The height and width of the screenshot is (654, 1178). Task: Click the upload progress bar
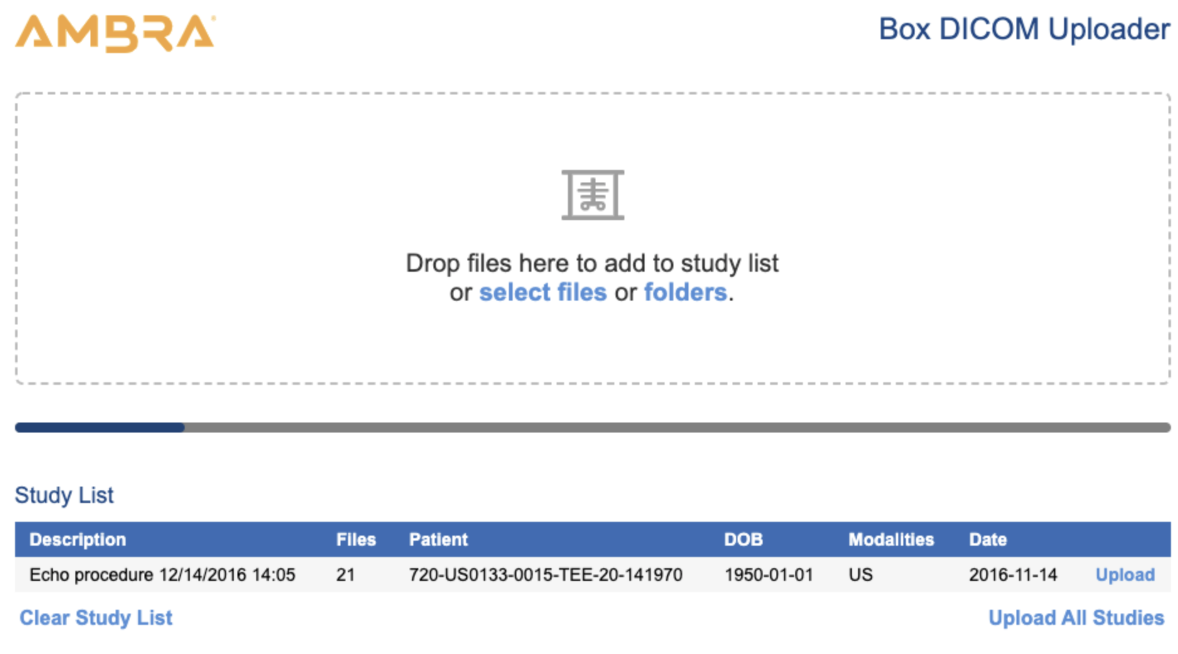[x=592, y=428]
